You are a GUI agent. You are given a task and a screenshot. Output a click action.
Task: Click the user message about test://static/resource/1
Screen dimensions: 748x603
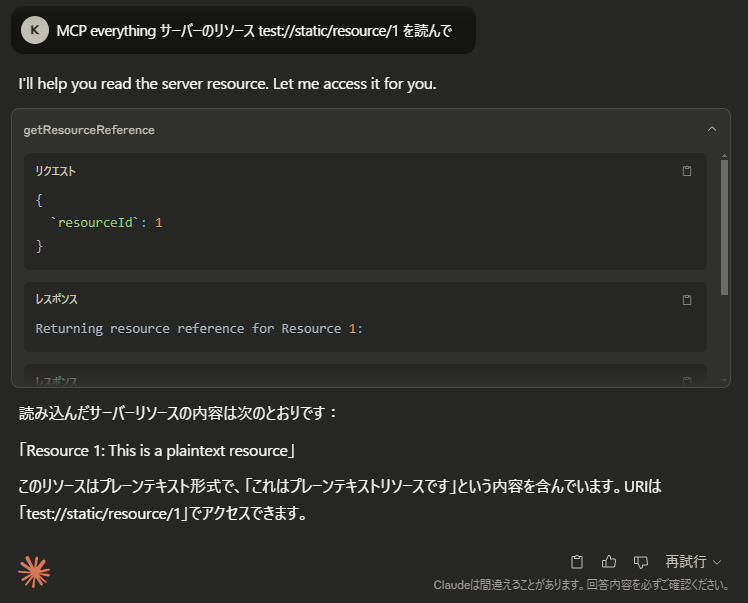(254, 31)
